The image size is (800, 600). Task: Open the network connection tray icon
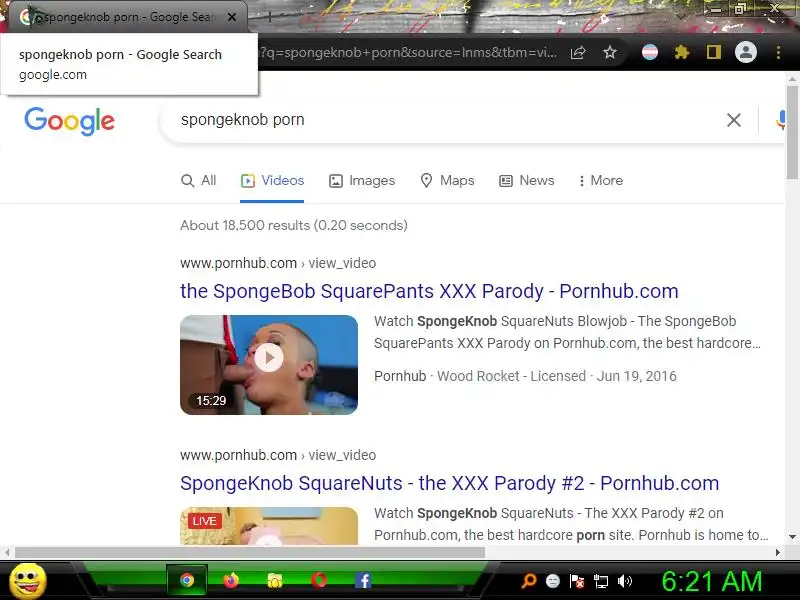(601, 581)
